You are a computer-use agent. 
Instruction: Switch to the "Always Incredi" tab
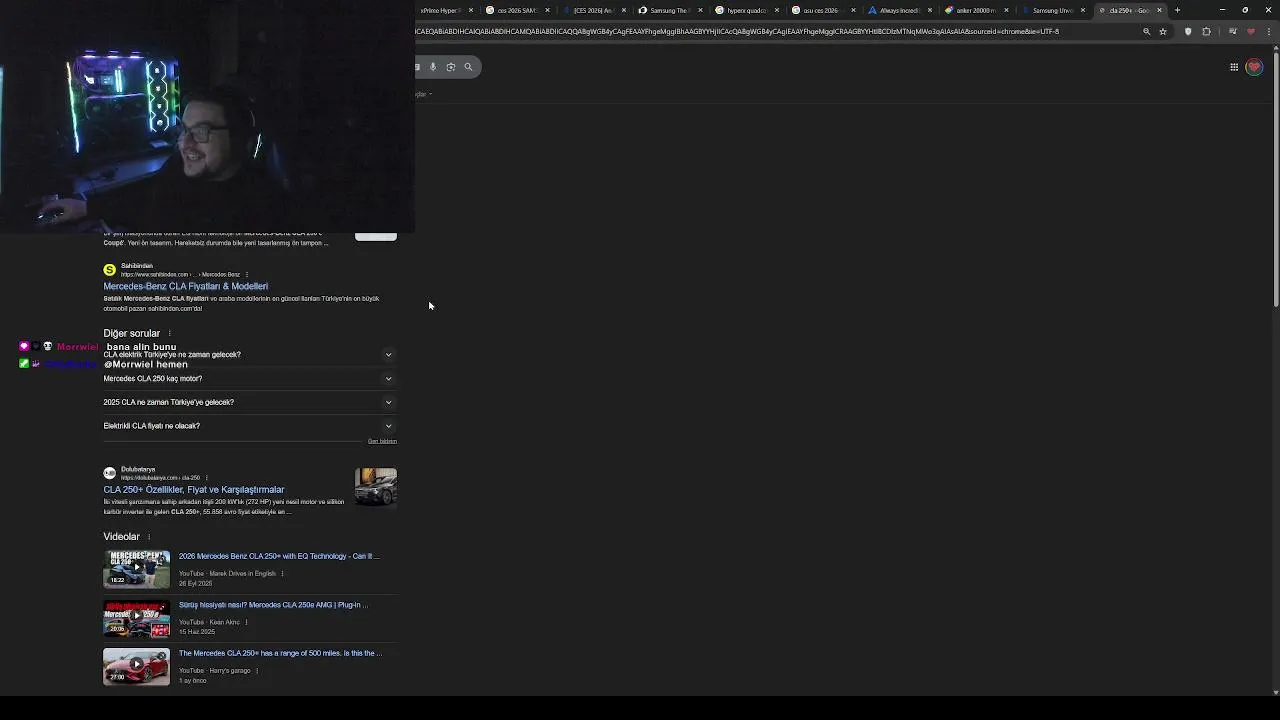(898, 10)
